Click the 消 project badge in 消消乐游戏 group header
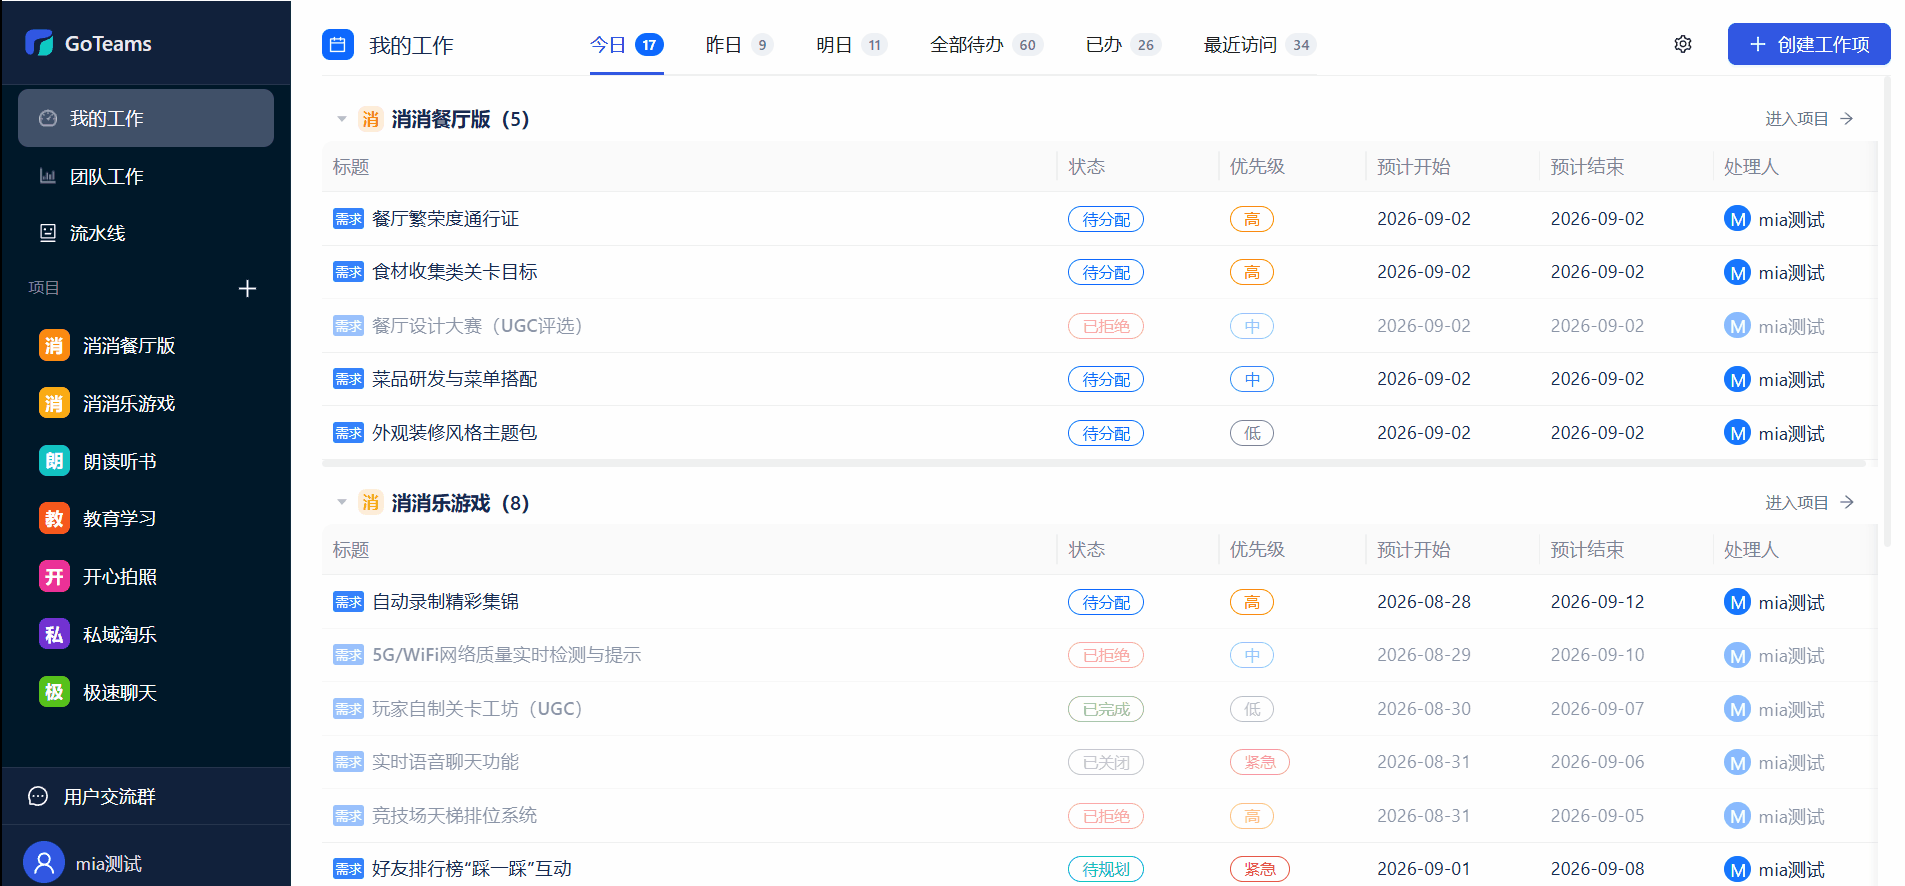Image resolution: width=1905 pixels, height=886 pixels. tap(371, 502)
